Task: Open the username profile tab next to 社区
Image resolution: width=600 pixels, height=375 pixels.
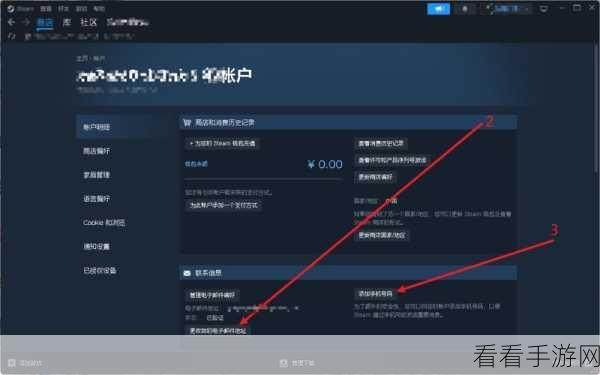Action: coord(127,23)
